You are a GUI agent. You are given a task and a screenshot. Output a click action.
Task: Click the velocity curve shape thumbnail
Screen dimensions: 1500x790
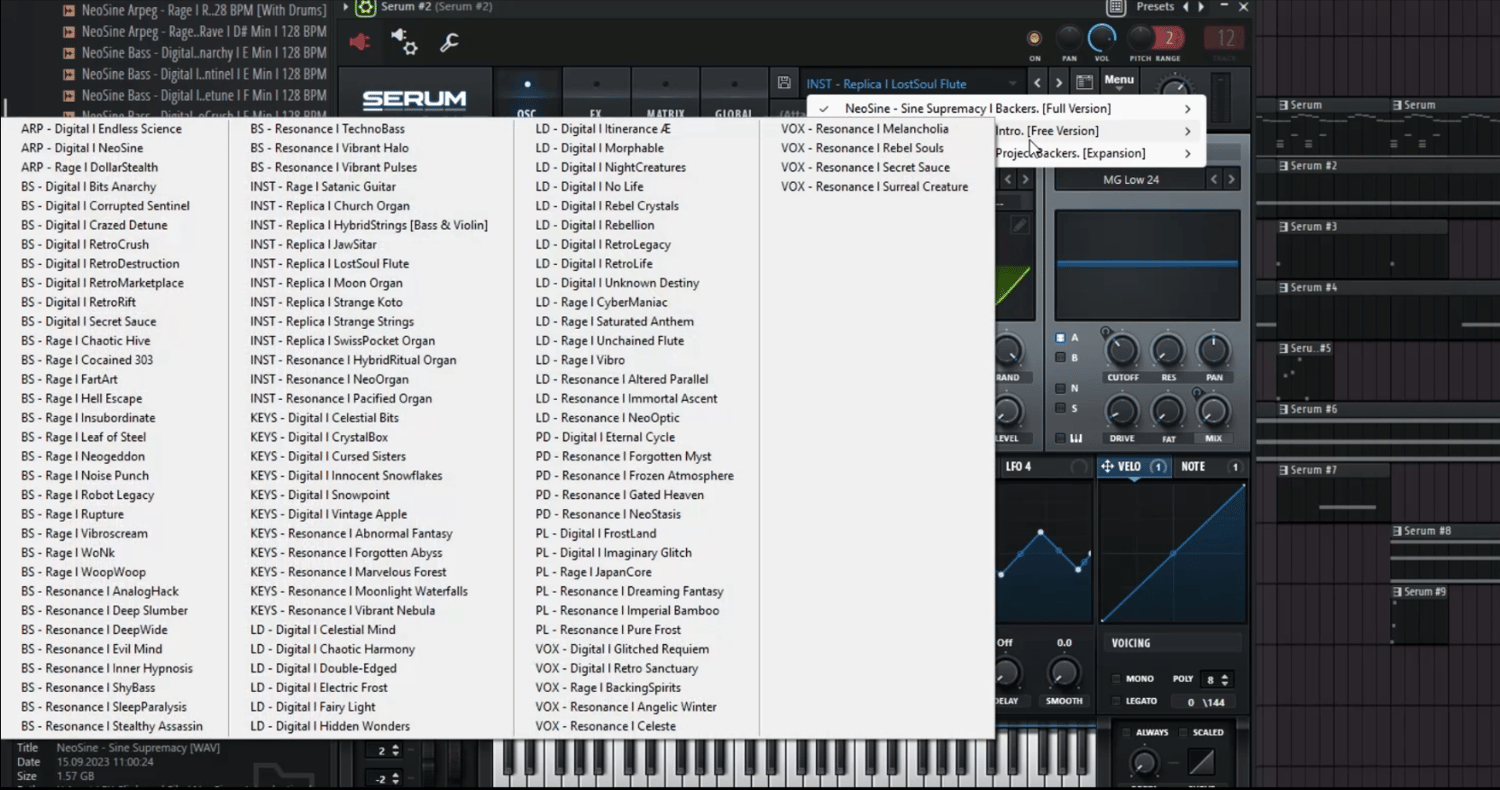click(x=1173, y=552)
